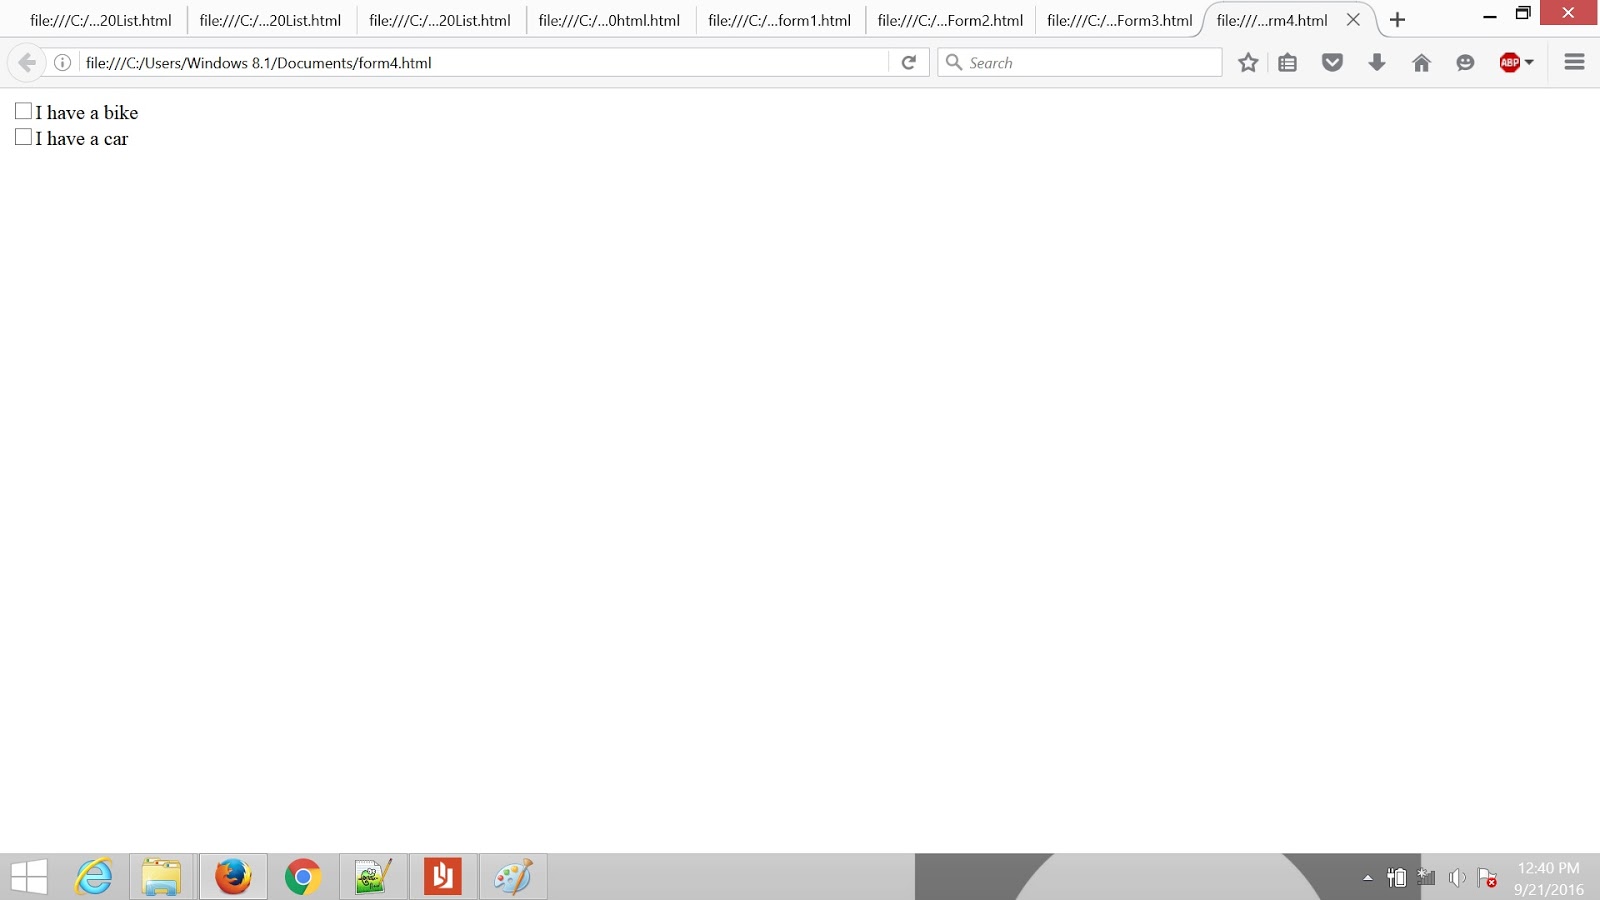Show bookmarks list icon
Image resolution: width=1600 pixels, height=900 pixels.
[1288, 63]
